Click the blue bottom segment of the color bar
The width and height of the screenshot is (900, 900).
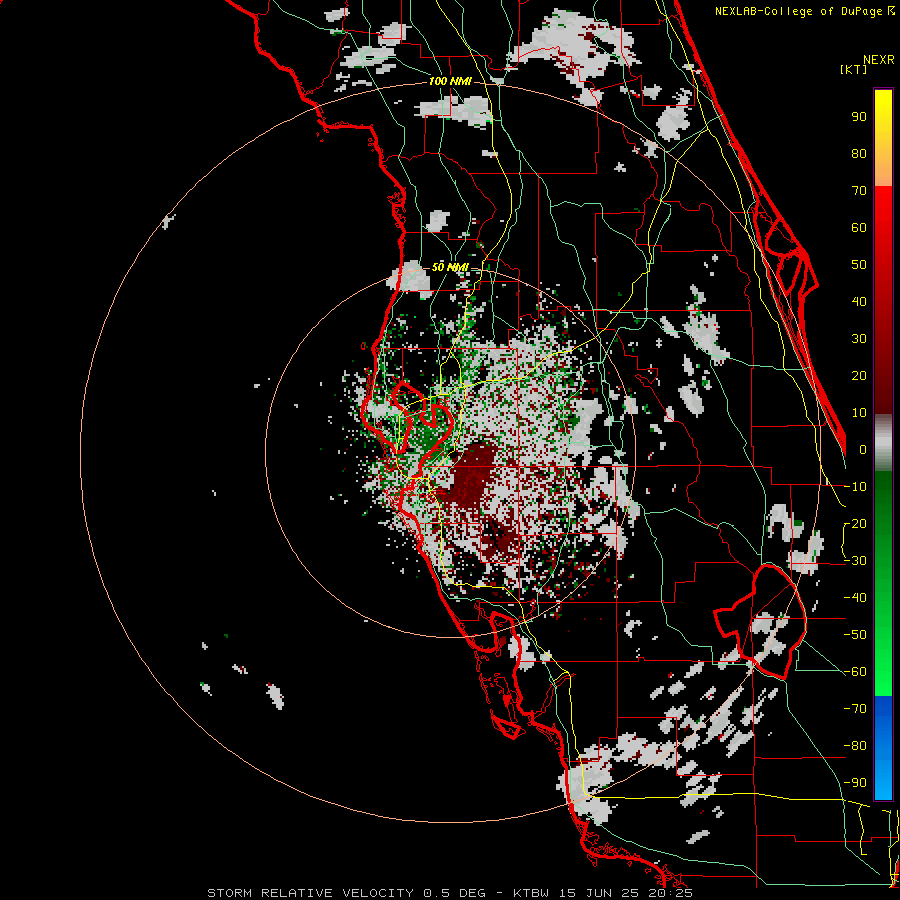click(883, 748)
